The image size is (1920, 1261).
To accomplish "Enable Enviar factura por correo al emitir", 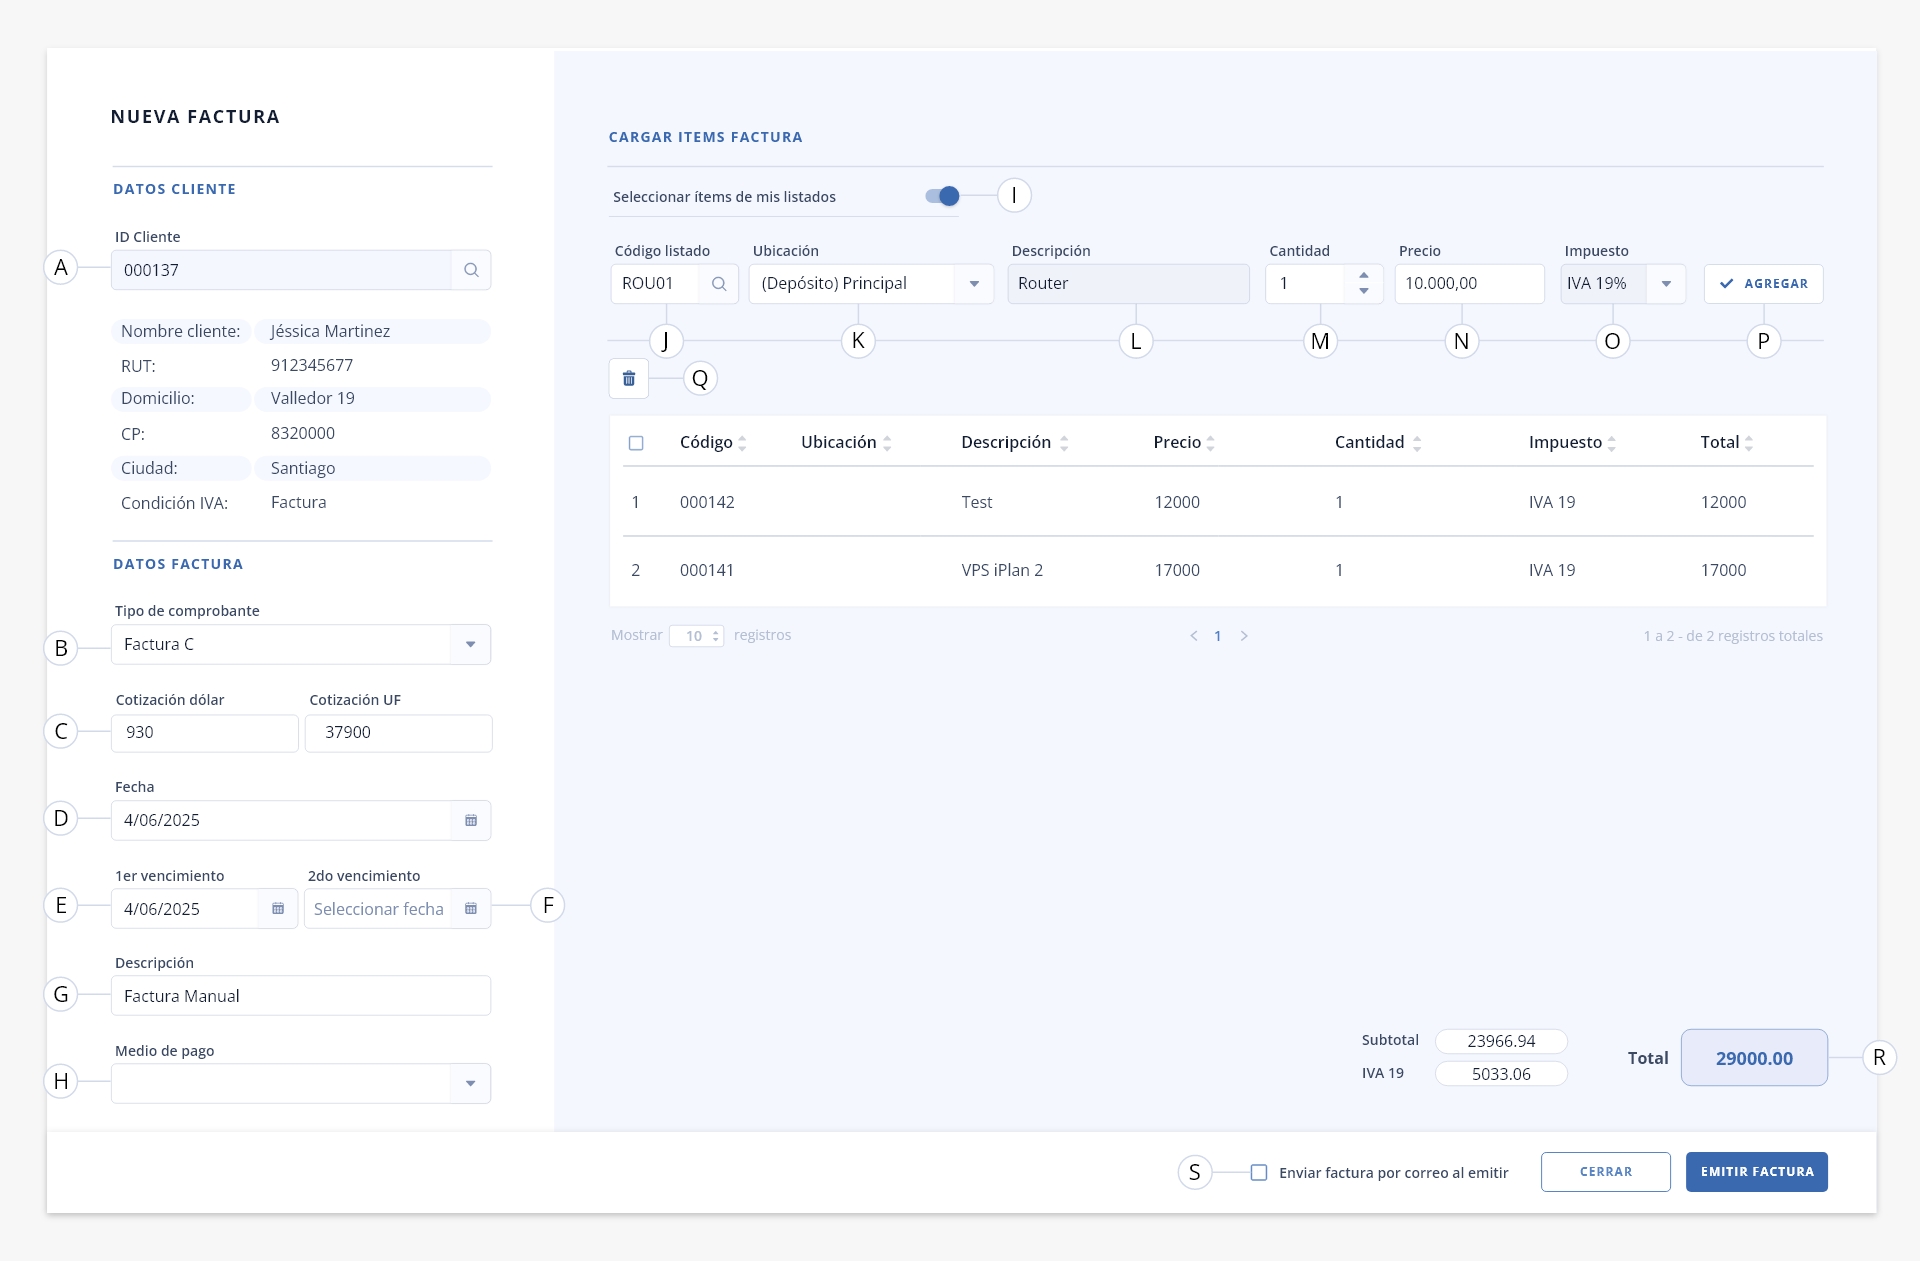I will coord(1259,1172).
